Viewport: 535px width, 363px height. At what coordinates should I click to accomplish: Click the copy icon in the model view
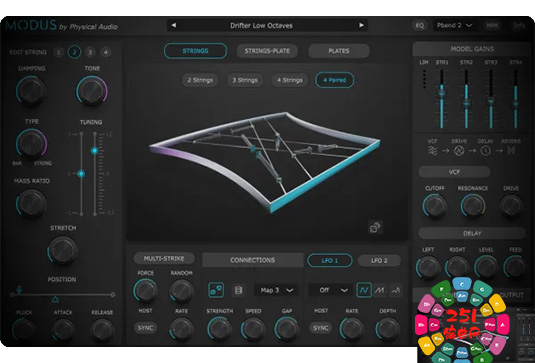[x=375, y=228]
